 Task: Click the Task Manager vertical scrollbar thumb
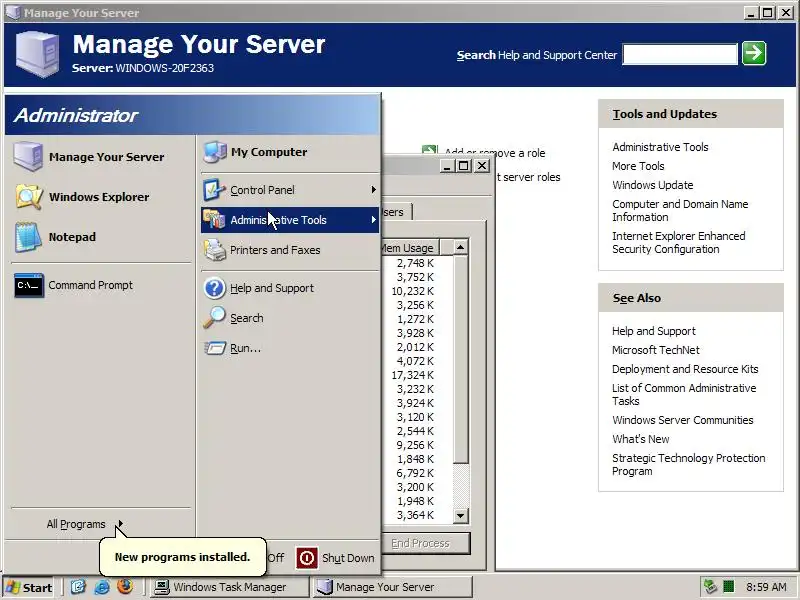click(x=460, y=360)
